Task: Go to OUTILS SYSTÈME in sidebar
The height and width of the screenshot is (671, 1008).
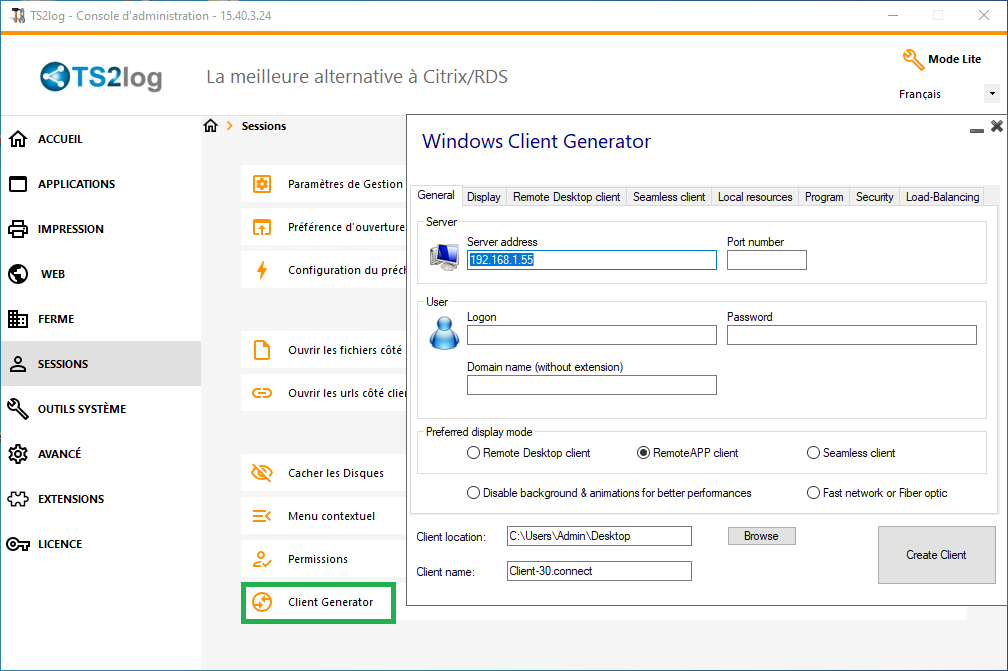Action: point(100,409)
